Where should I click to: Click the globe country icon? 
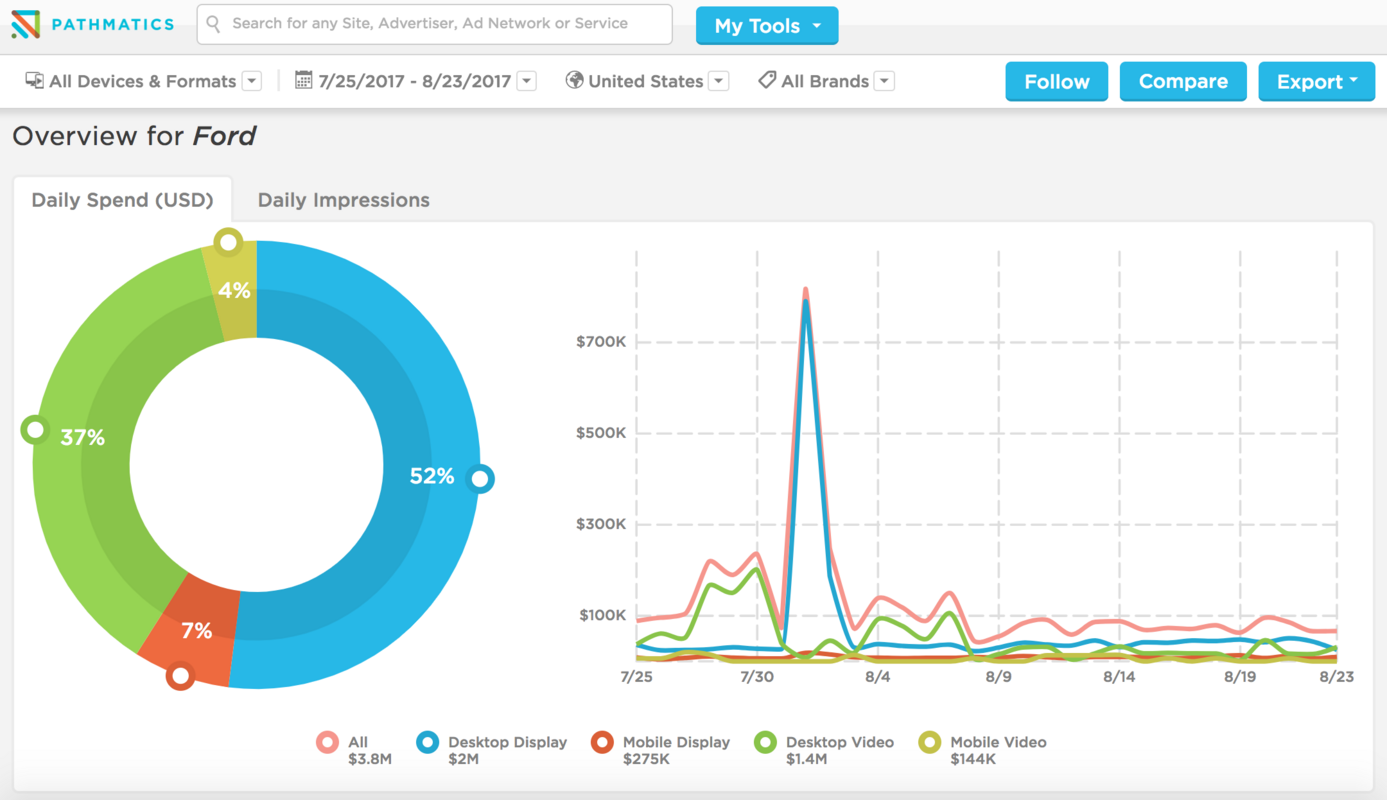coord(574,80)
